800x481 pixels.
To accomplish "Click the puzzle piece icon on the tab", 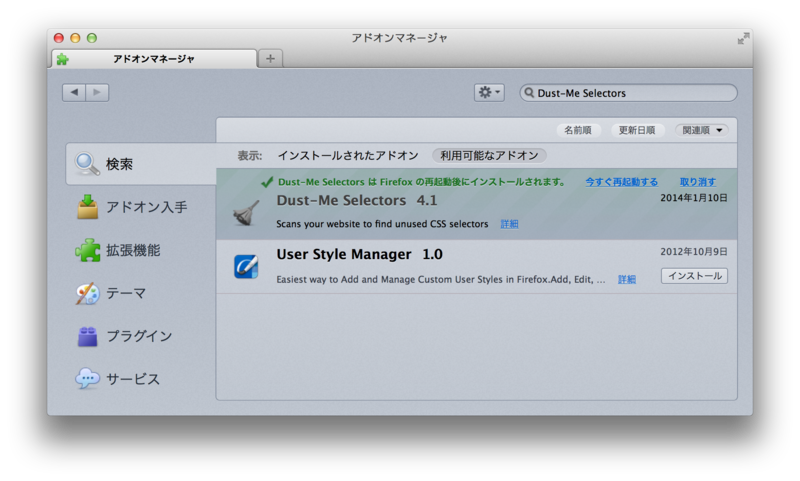I will coord(63,59).
